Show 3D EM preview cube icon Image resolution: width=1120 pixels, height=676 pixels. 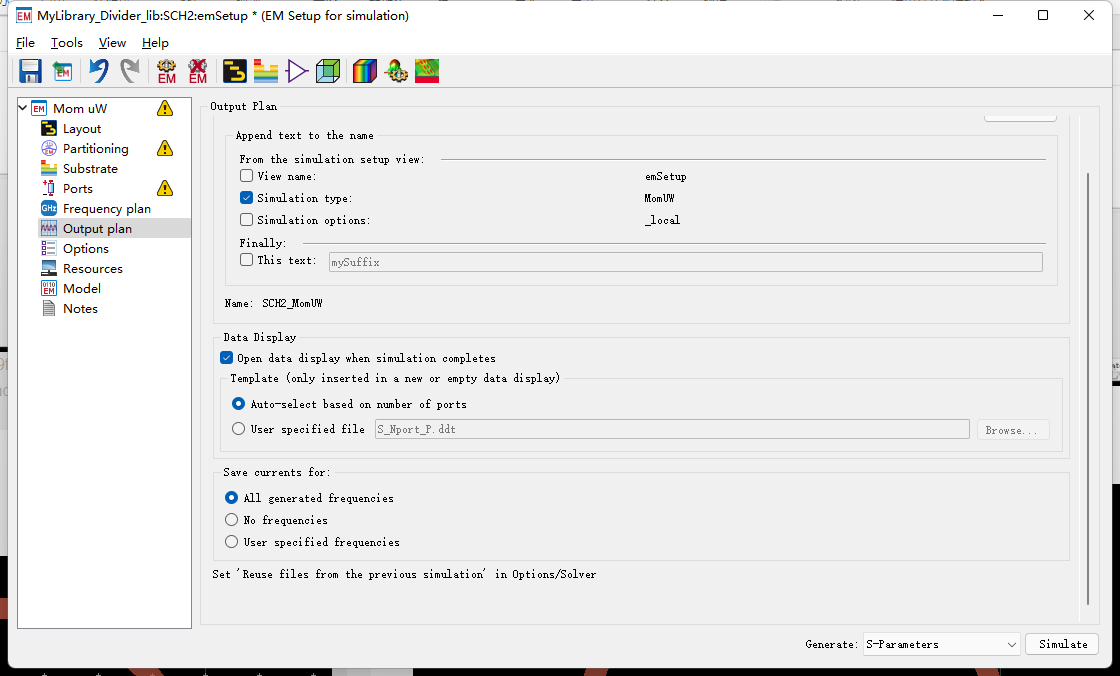coord(328,71)
